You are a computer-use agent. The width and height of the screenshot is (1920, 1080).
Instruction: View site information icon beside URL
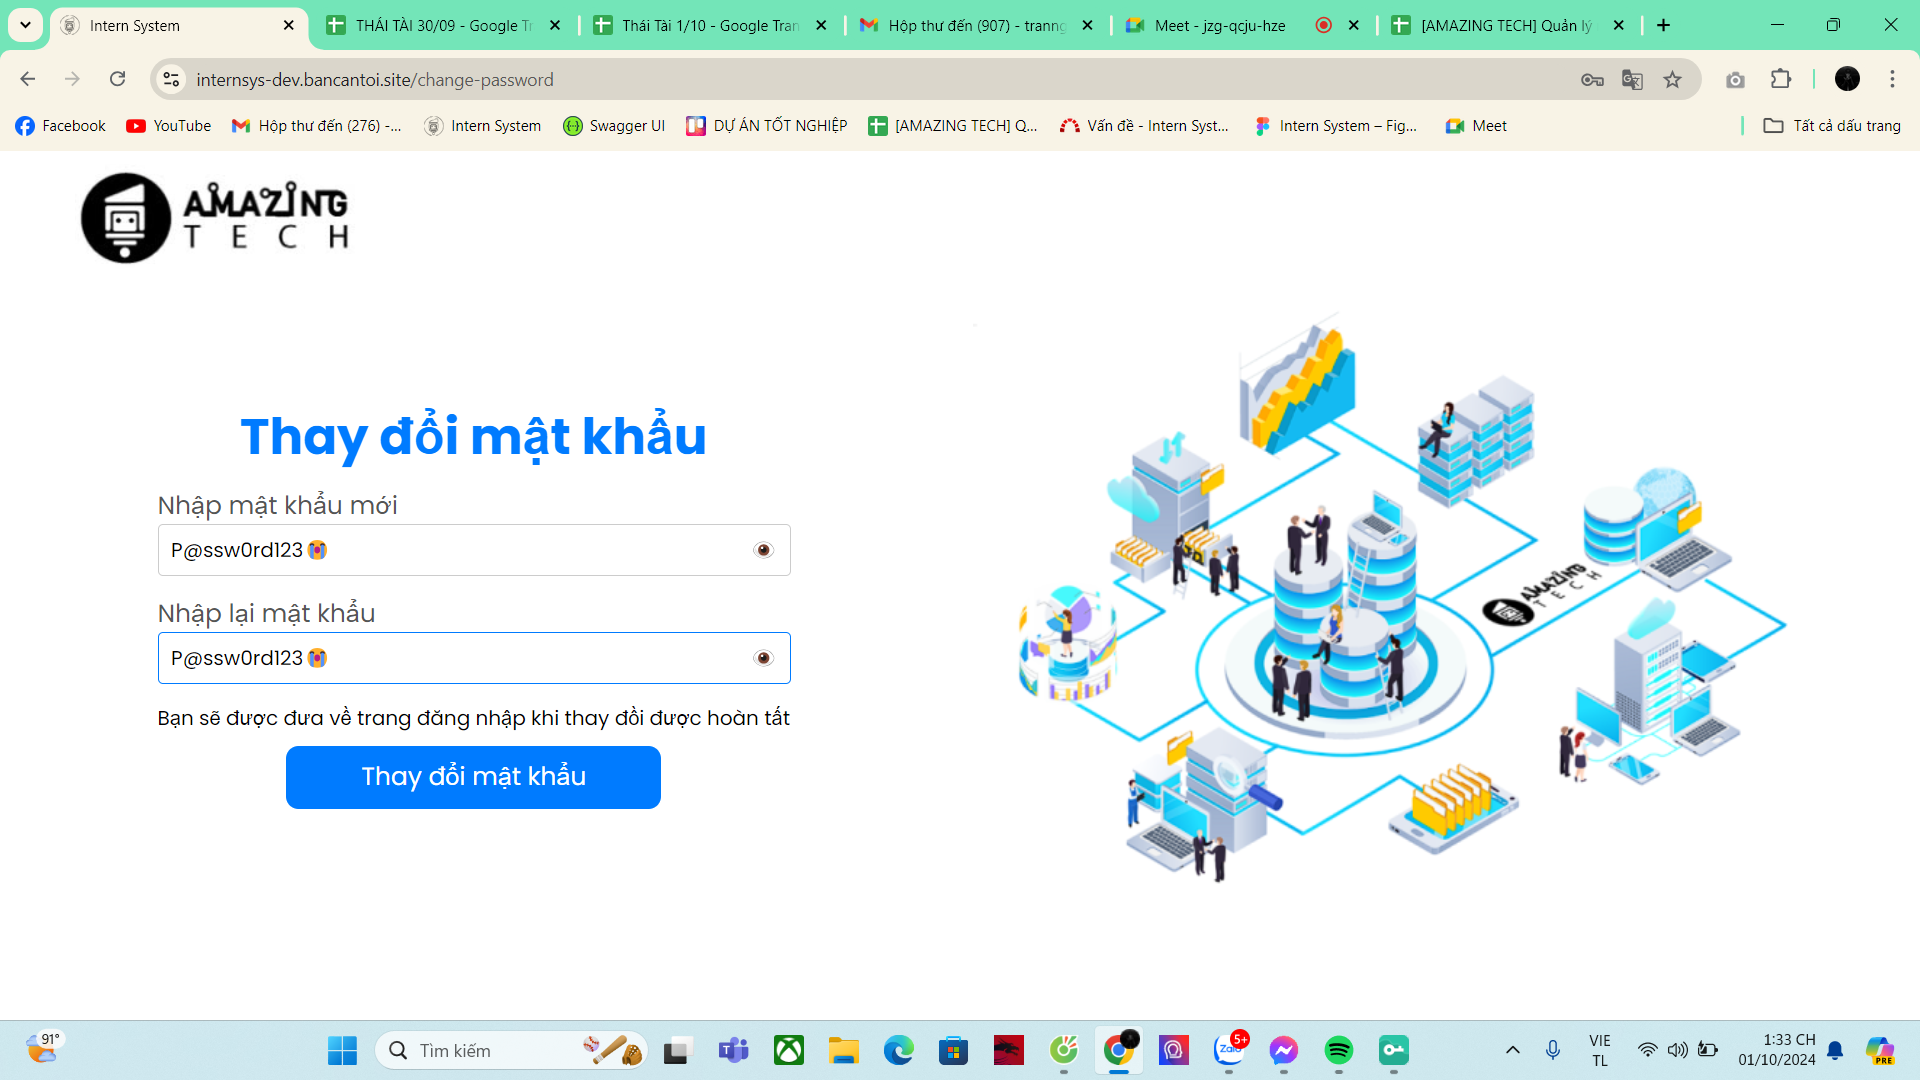pos(172,80)
